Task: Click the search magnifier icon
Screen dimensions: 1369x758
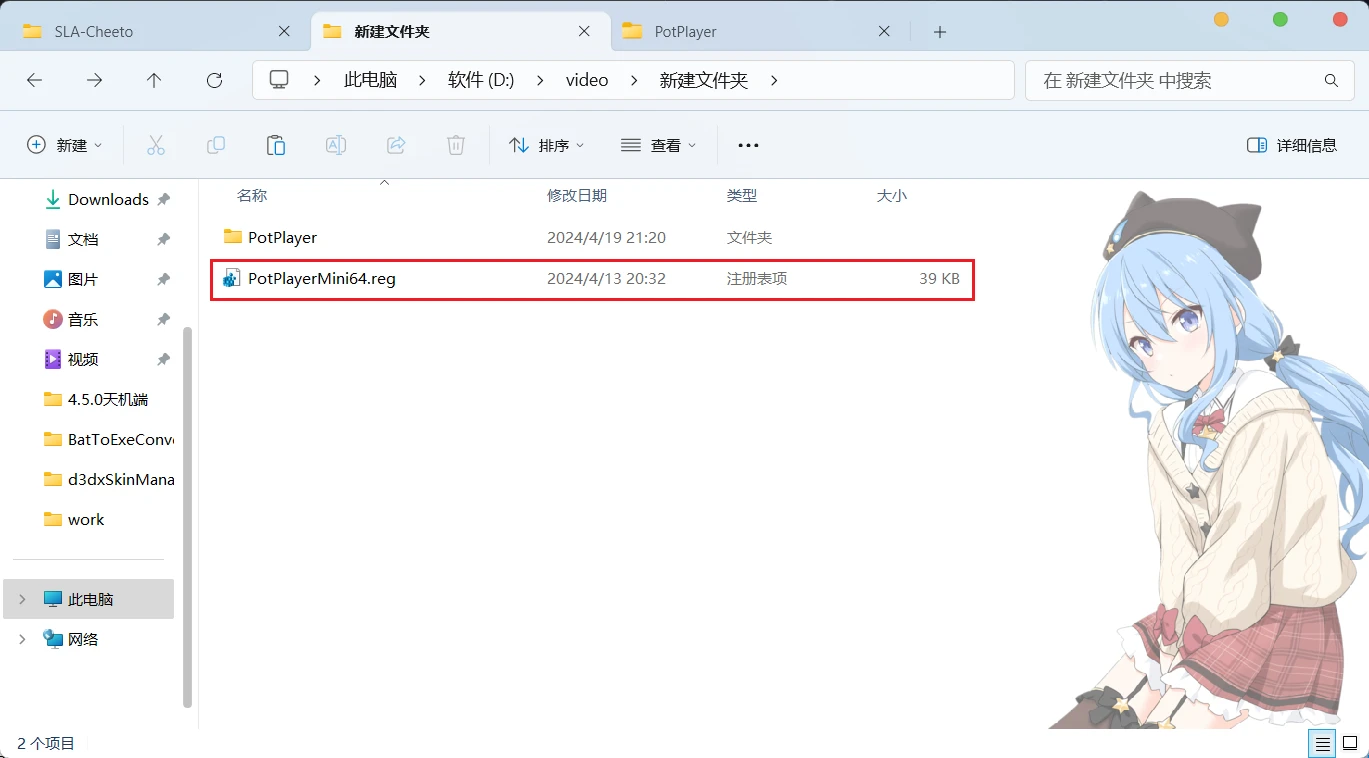Action: [1331, 80]
